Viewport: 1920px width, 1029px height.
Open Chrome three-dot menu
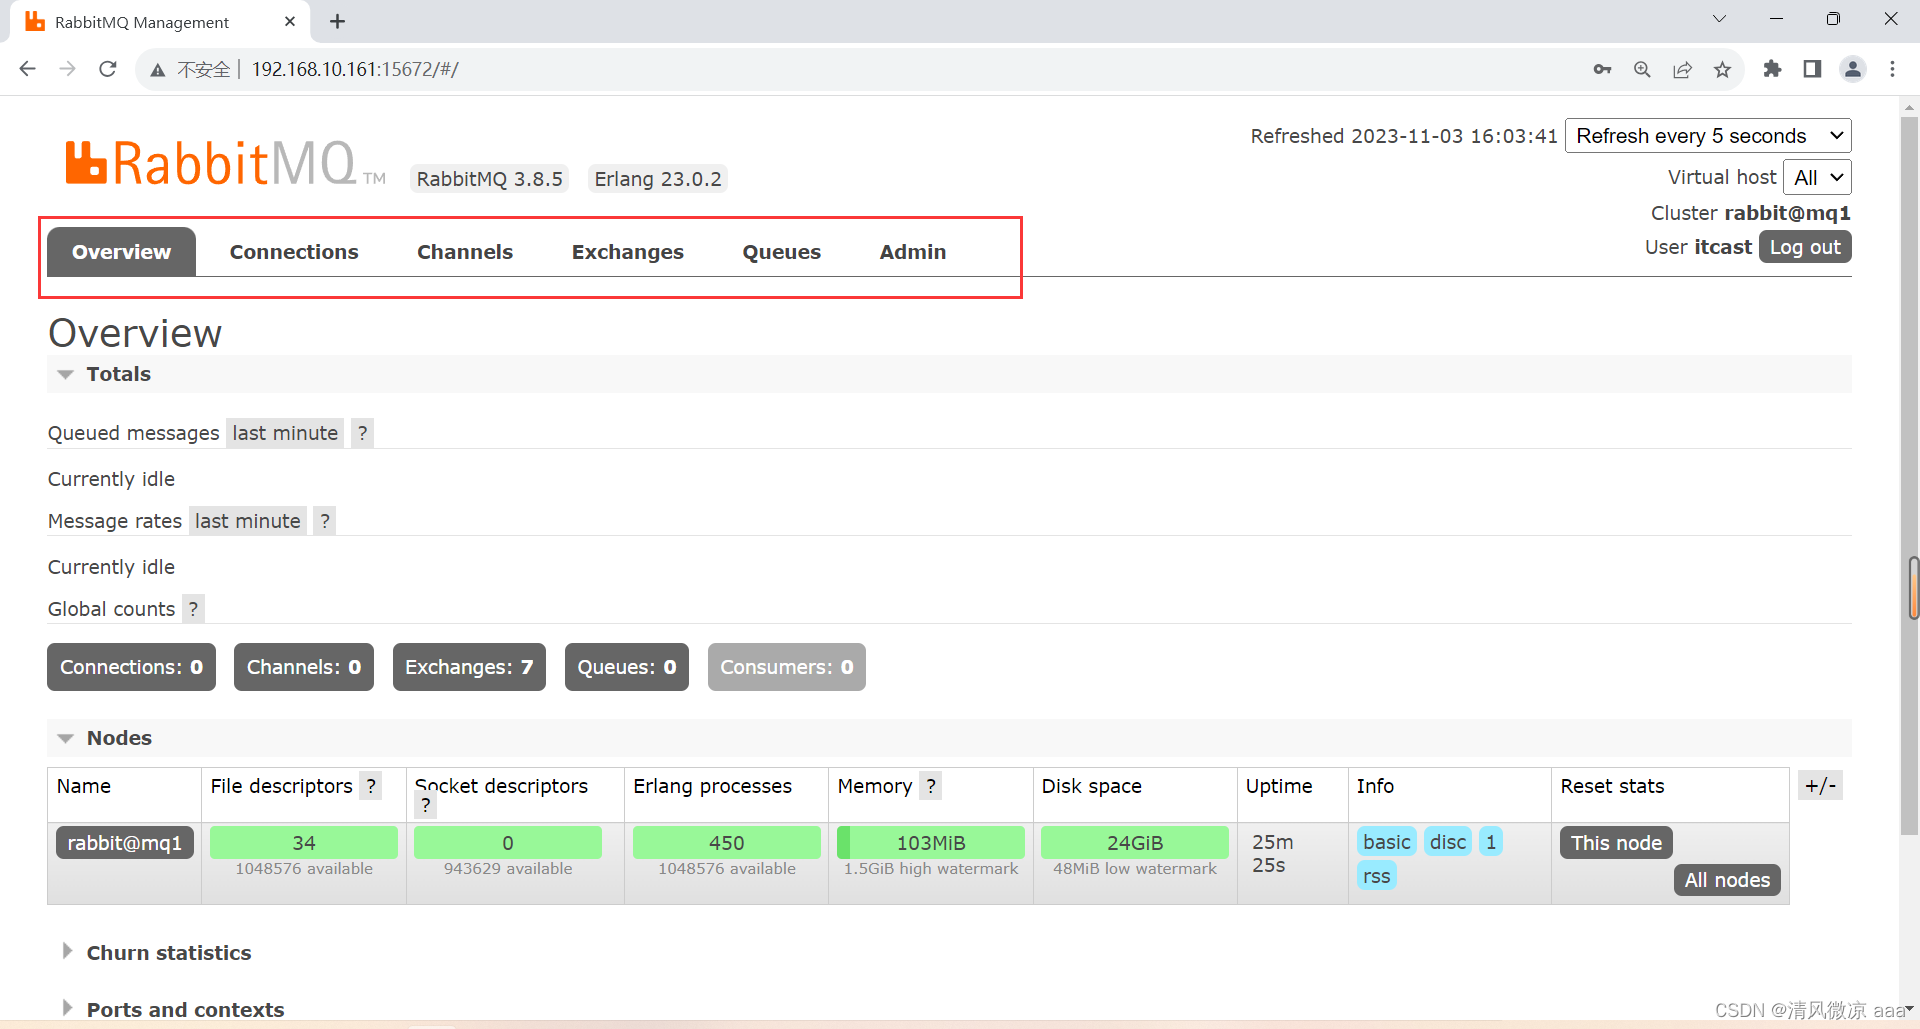1892,69
